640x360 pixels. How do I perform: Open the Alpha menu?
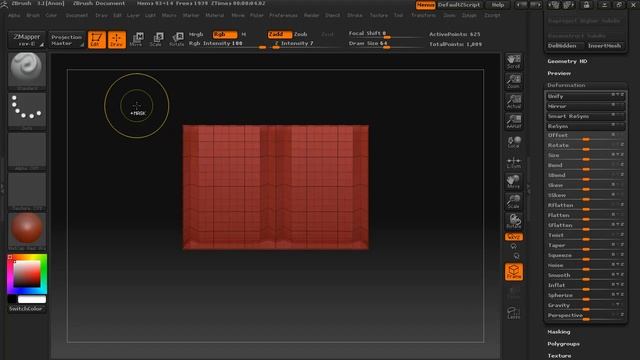tap(14, 15)
